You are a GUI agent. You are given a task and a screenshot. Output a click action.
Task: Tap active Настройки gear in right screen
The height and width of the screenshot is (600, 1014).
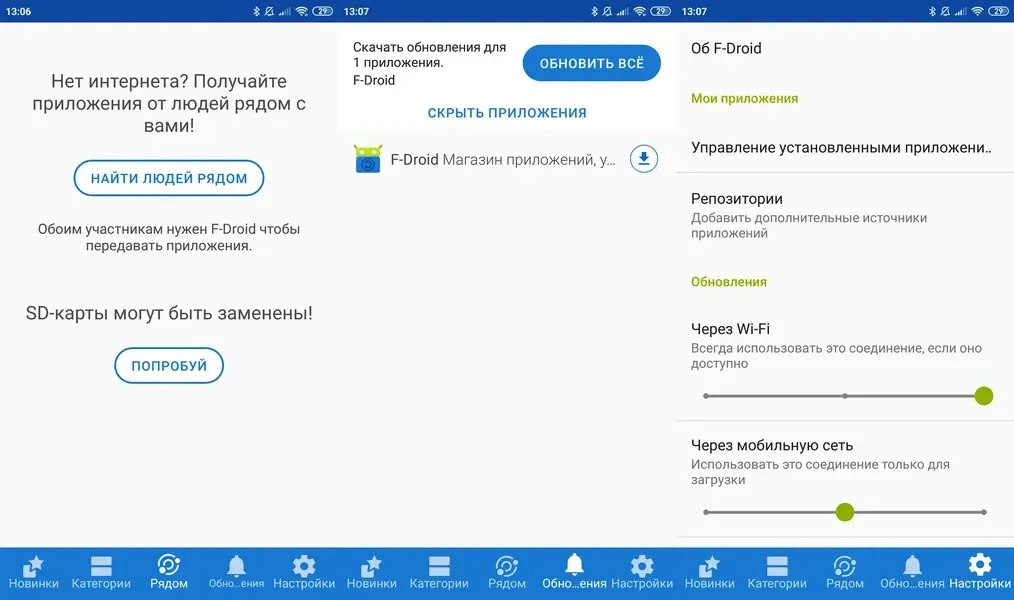[980, 564]
